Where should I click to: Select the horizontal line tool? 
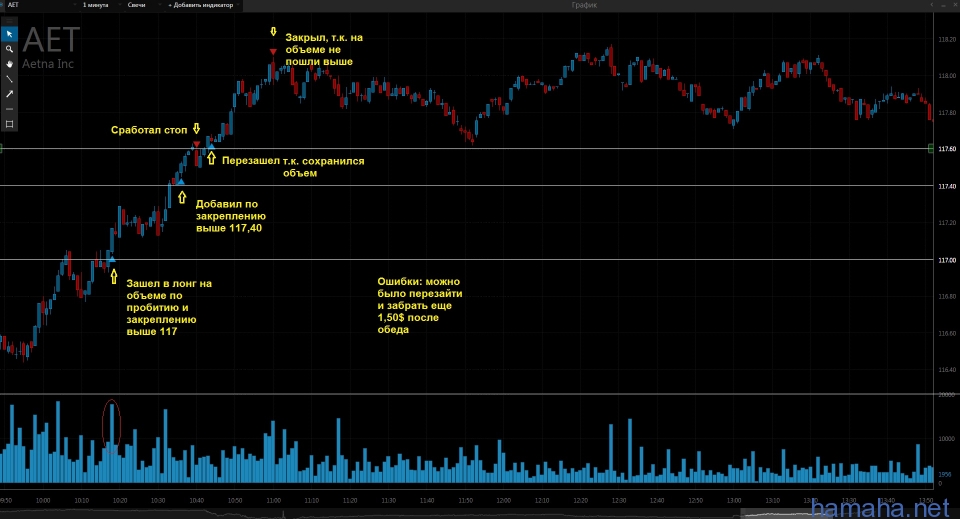click(9, 109)
